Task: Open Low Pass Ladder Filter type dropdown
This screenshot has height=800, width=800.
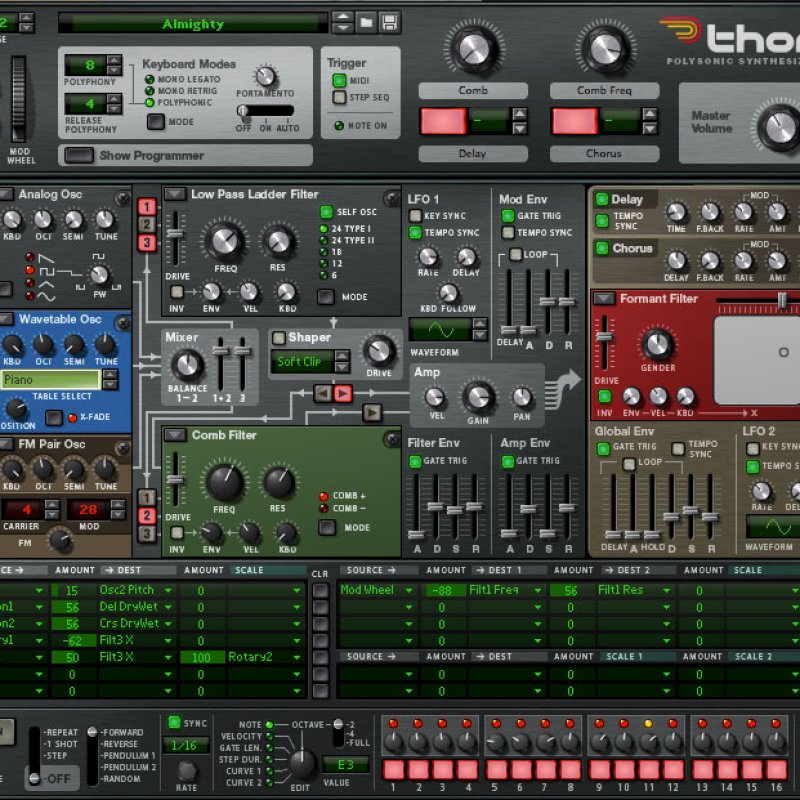Action: click(175, 194)
